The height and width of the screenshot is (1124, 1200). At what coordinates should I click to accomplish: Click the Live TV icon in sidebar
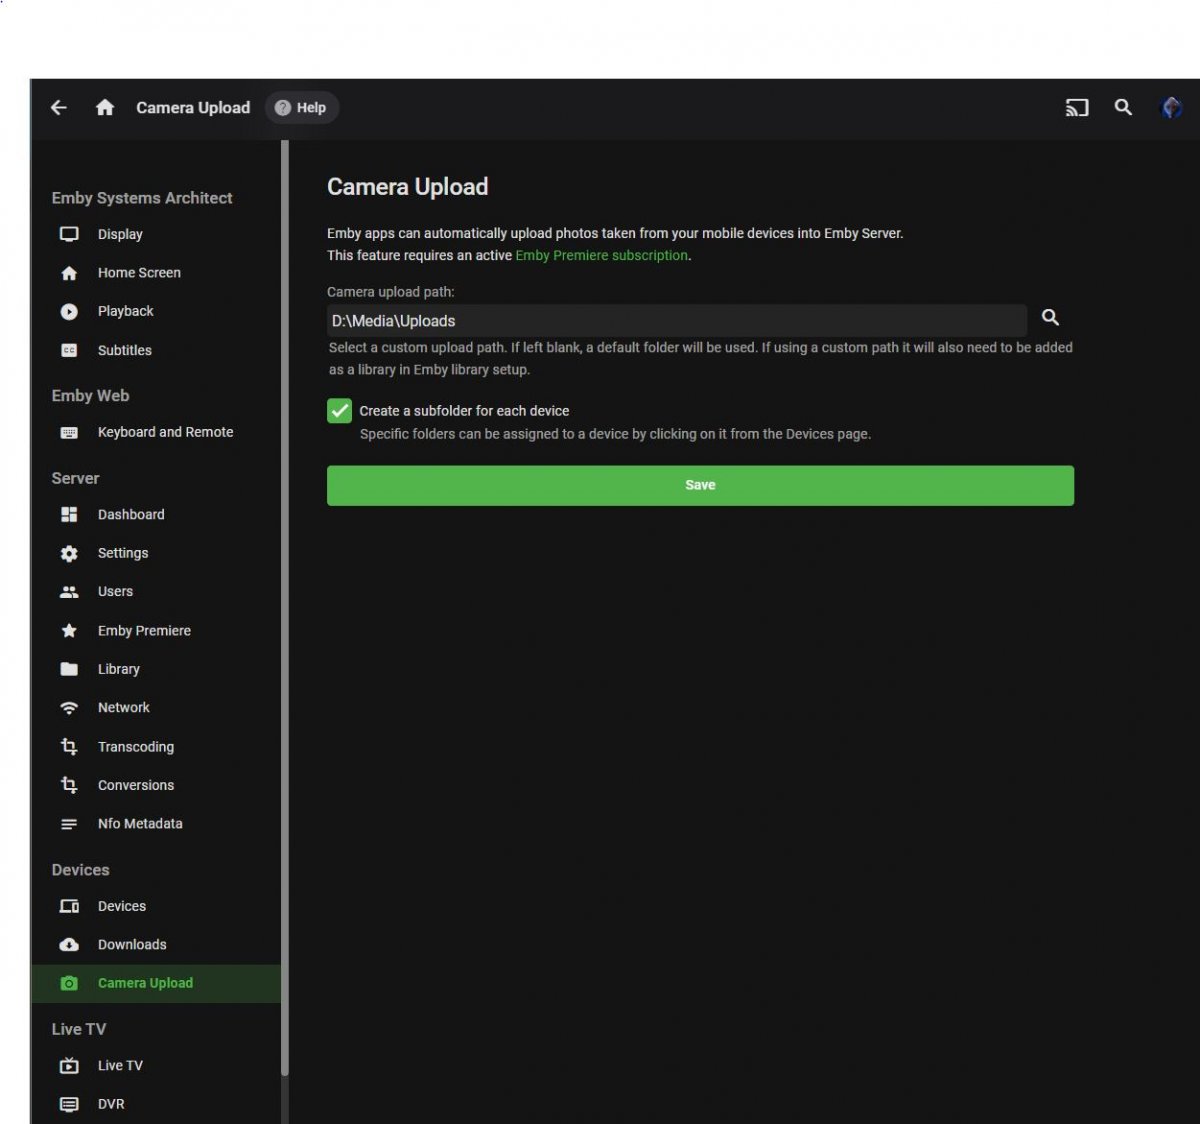click(x=69, y=1066)
